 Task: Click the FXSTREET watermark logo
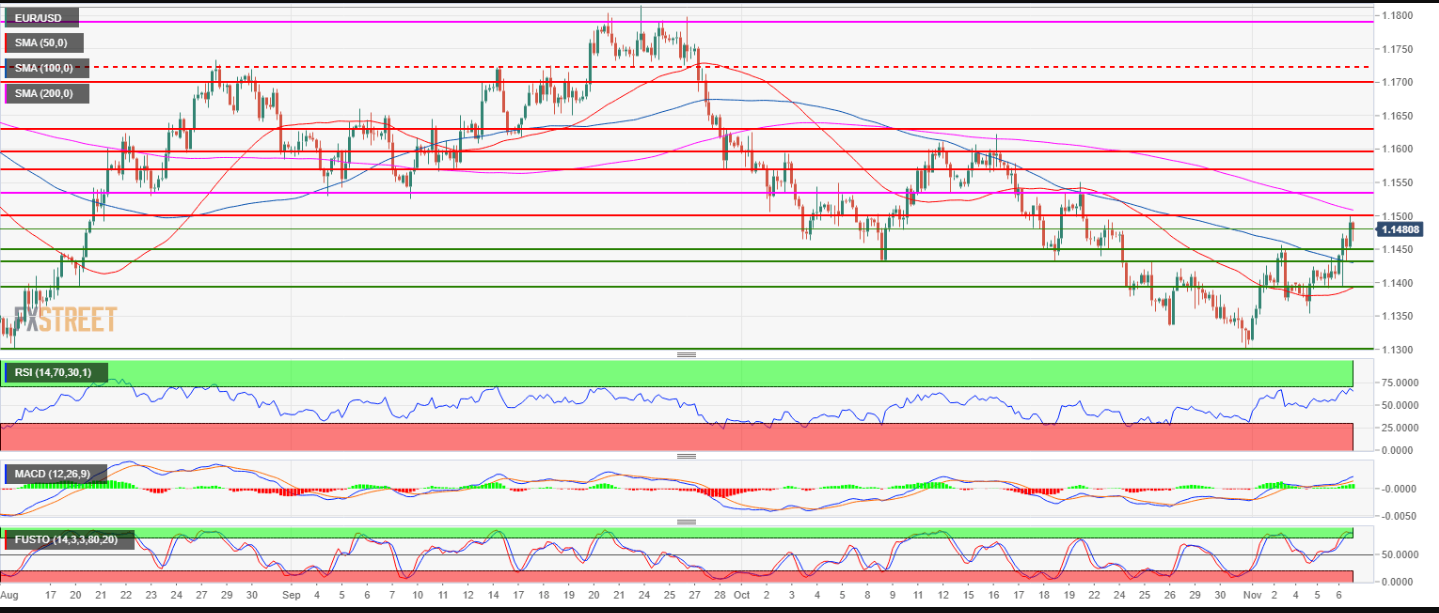[x=60, y=319]
